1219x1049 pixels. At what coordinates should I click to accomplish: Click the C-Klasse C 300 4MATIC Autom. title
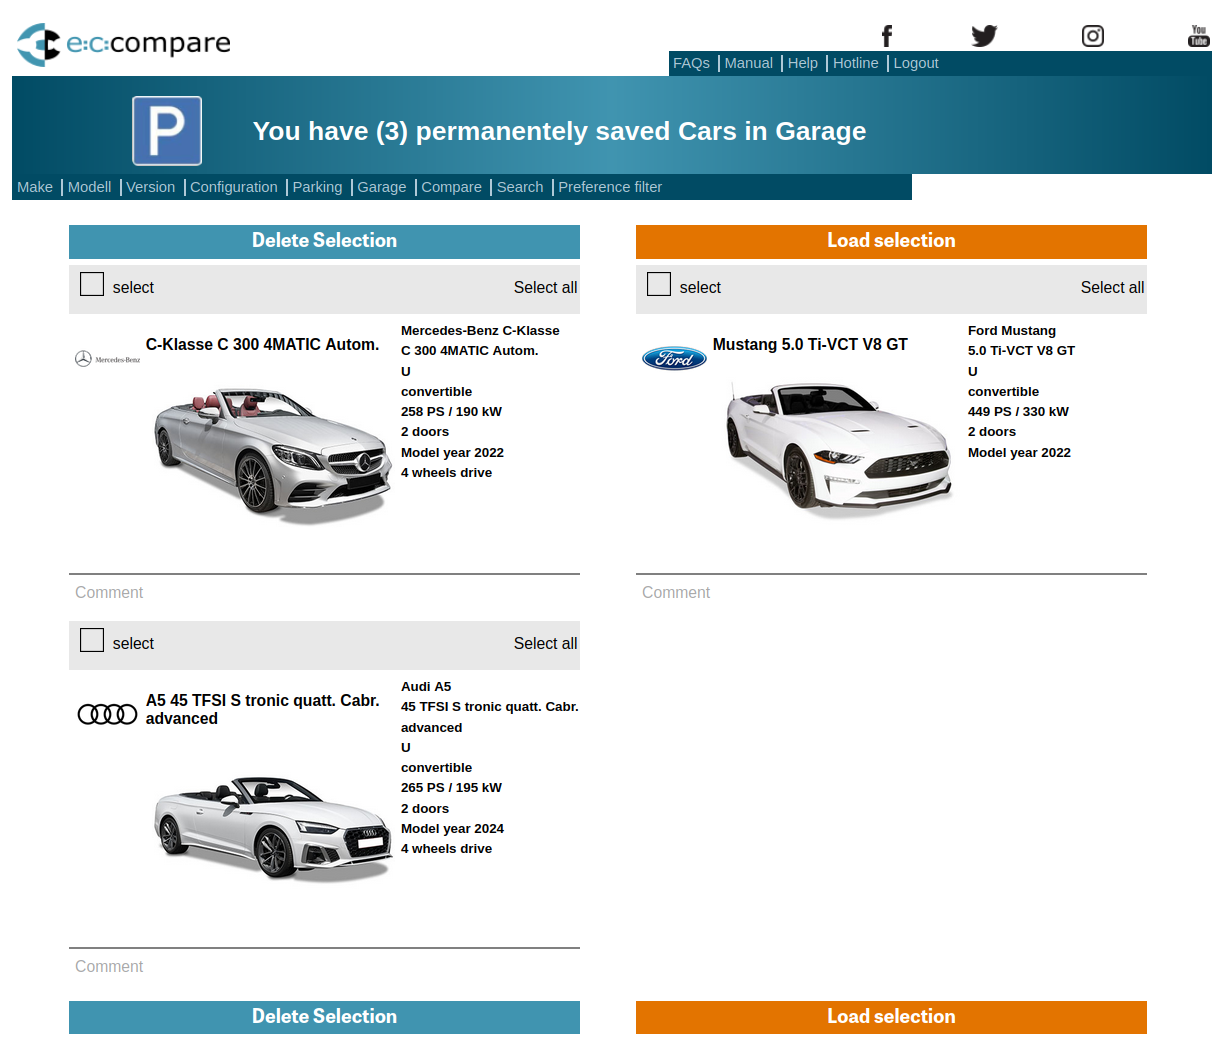[262, 345]
